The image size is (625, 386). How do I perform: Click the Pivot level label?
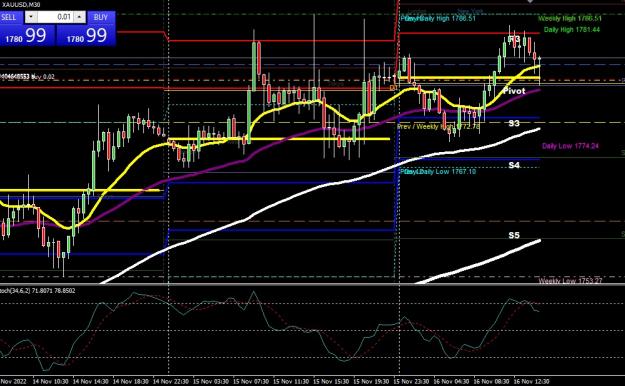click(514, 91)
